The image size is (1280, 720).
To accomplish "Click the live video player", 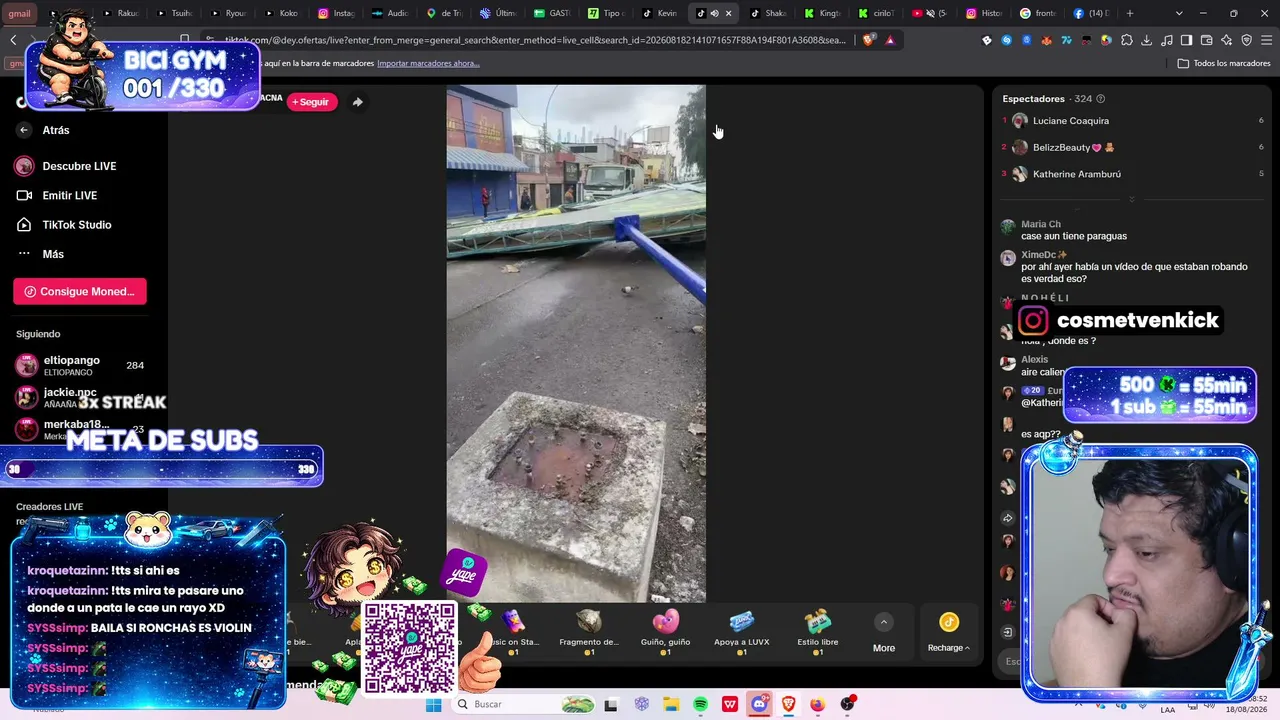I will pos(576,343).
